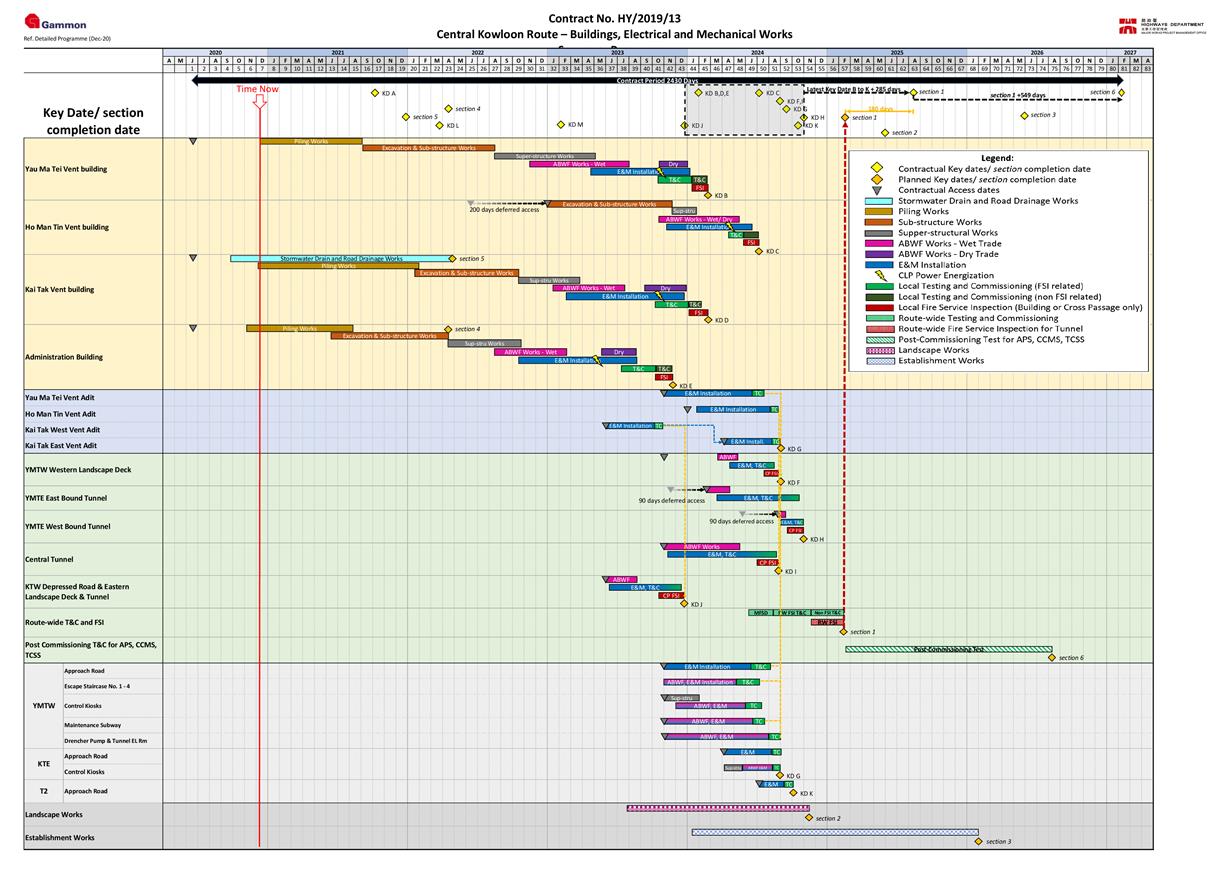Click the 2025 year header in timeline

tap(896, 52)
